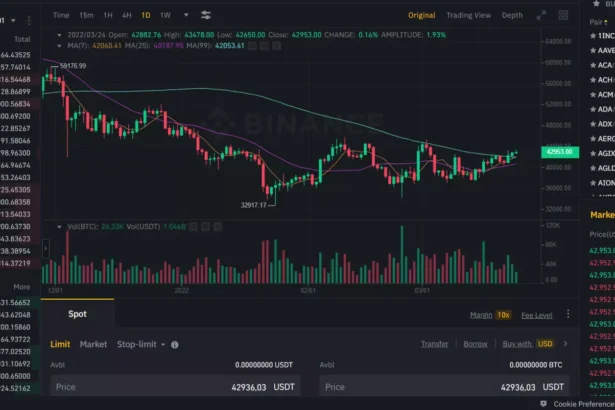Favorite the AAVE pair star
Screen dimensions: 615x410
point(593,50)
